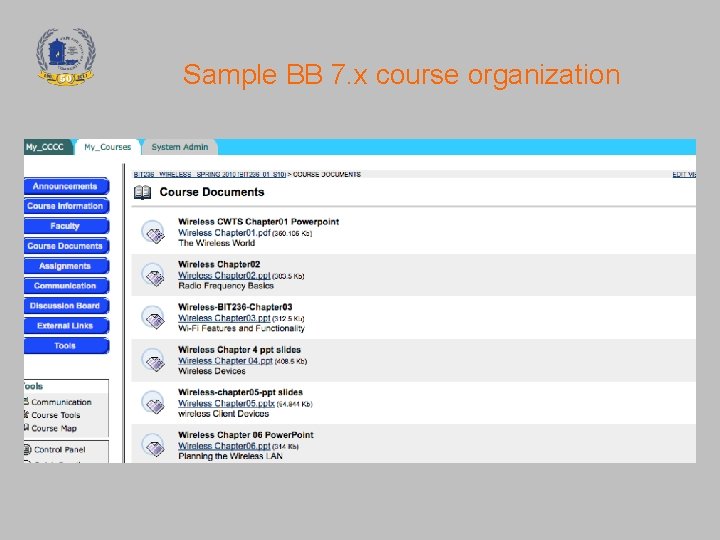720x540 pixels.
Task: Open Course Information section
Action: (66, 206)
